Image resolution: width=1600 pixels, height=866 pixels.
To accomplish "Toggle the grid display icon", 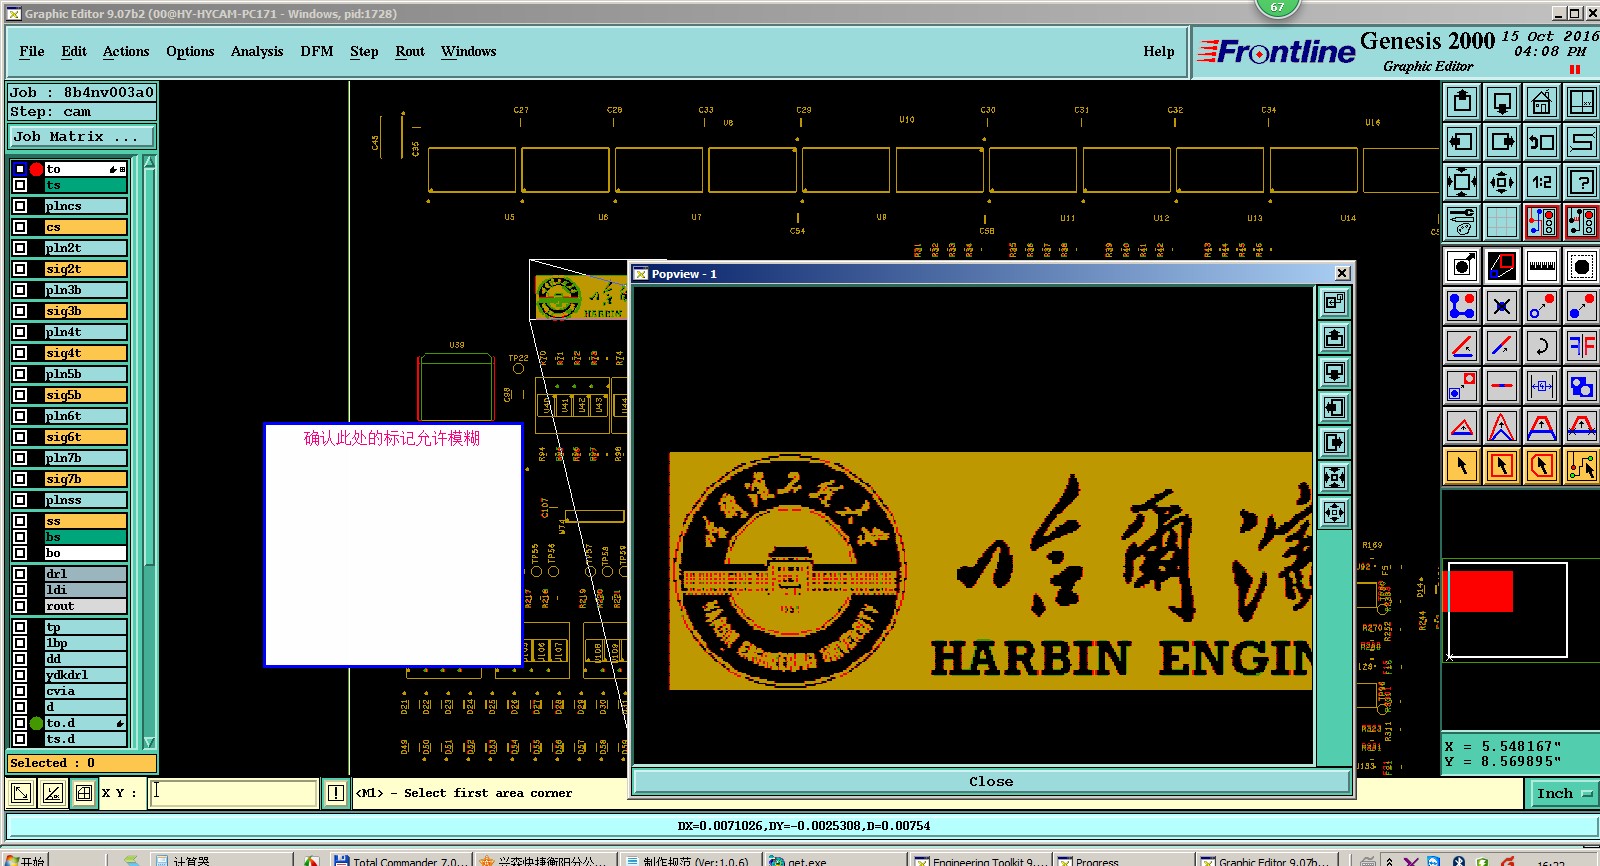I will pos(1502,222).
